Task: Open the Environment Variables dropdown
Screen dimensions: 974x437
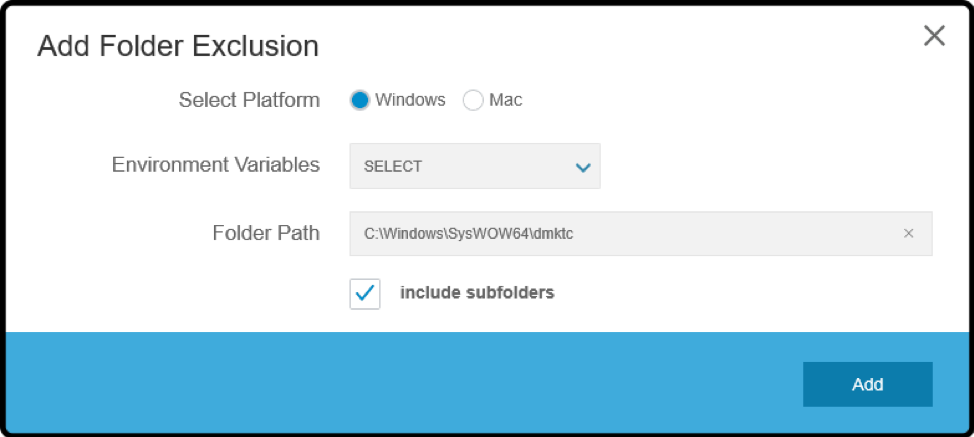Action: pyautogui.click(x=475, y=166)
